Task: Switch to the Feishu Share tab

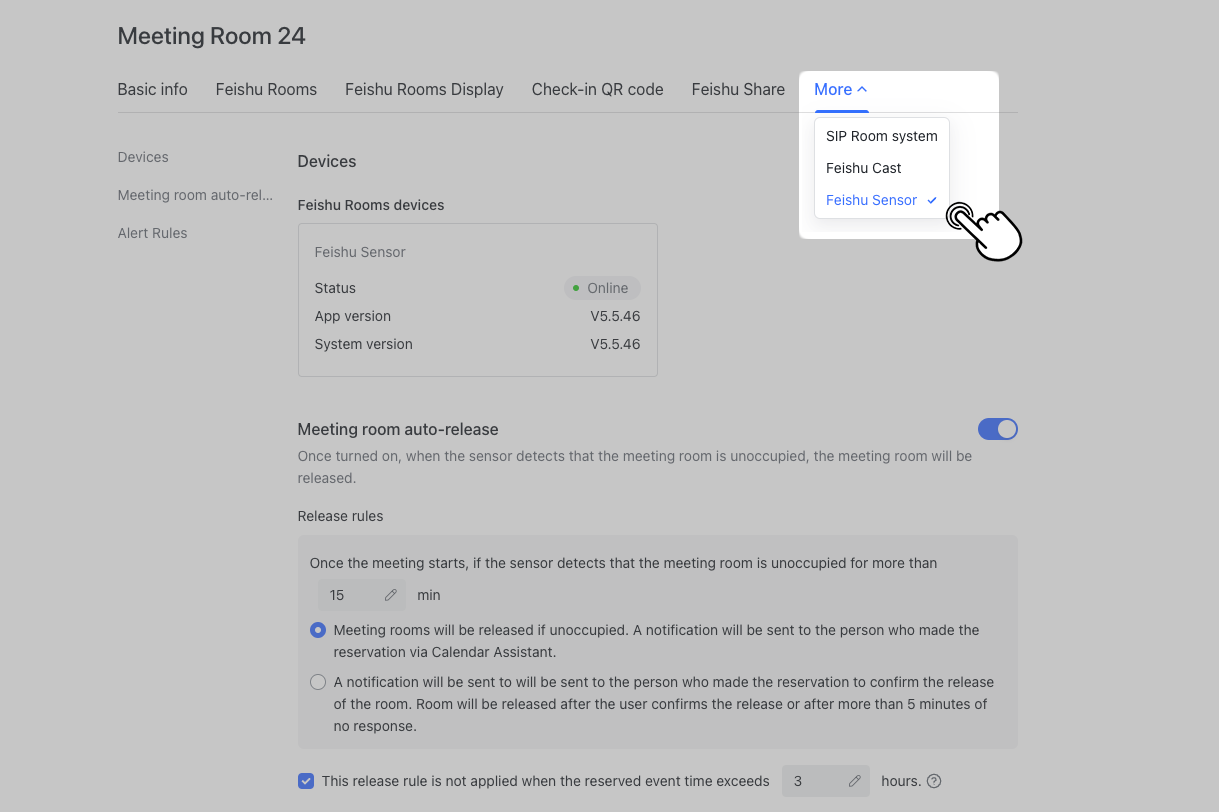Action: (x=738, y=89)
